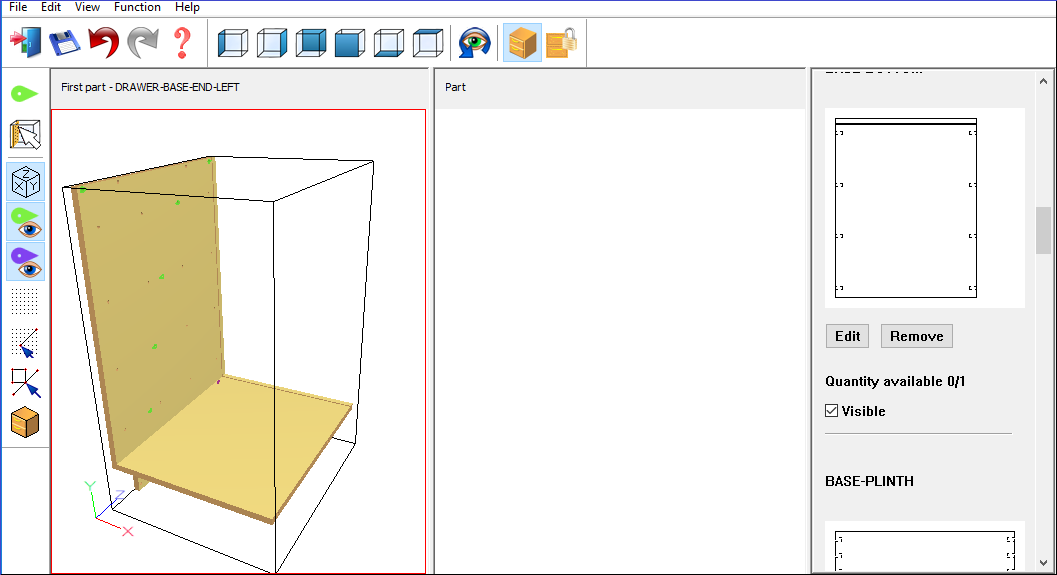This screenshot has width=1057, height=575.
Task: Click the grayed redo arrow
Action: (143, 42)
